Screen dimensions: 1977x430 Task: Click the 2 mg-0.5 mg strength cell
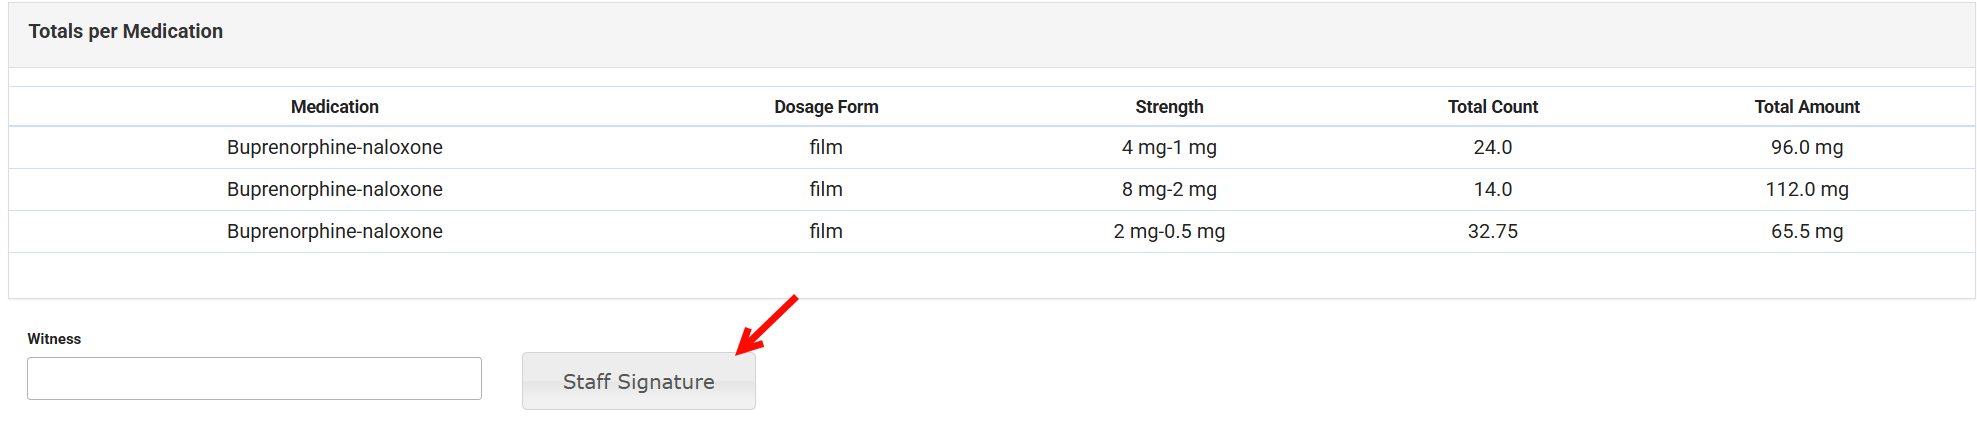click(x=1169, y=231)
